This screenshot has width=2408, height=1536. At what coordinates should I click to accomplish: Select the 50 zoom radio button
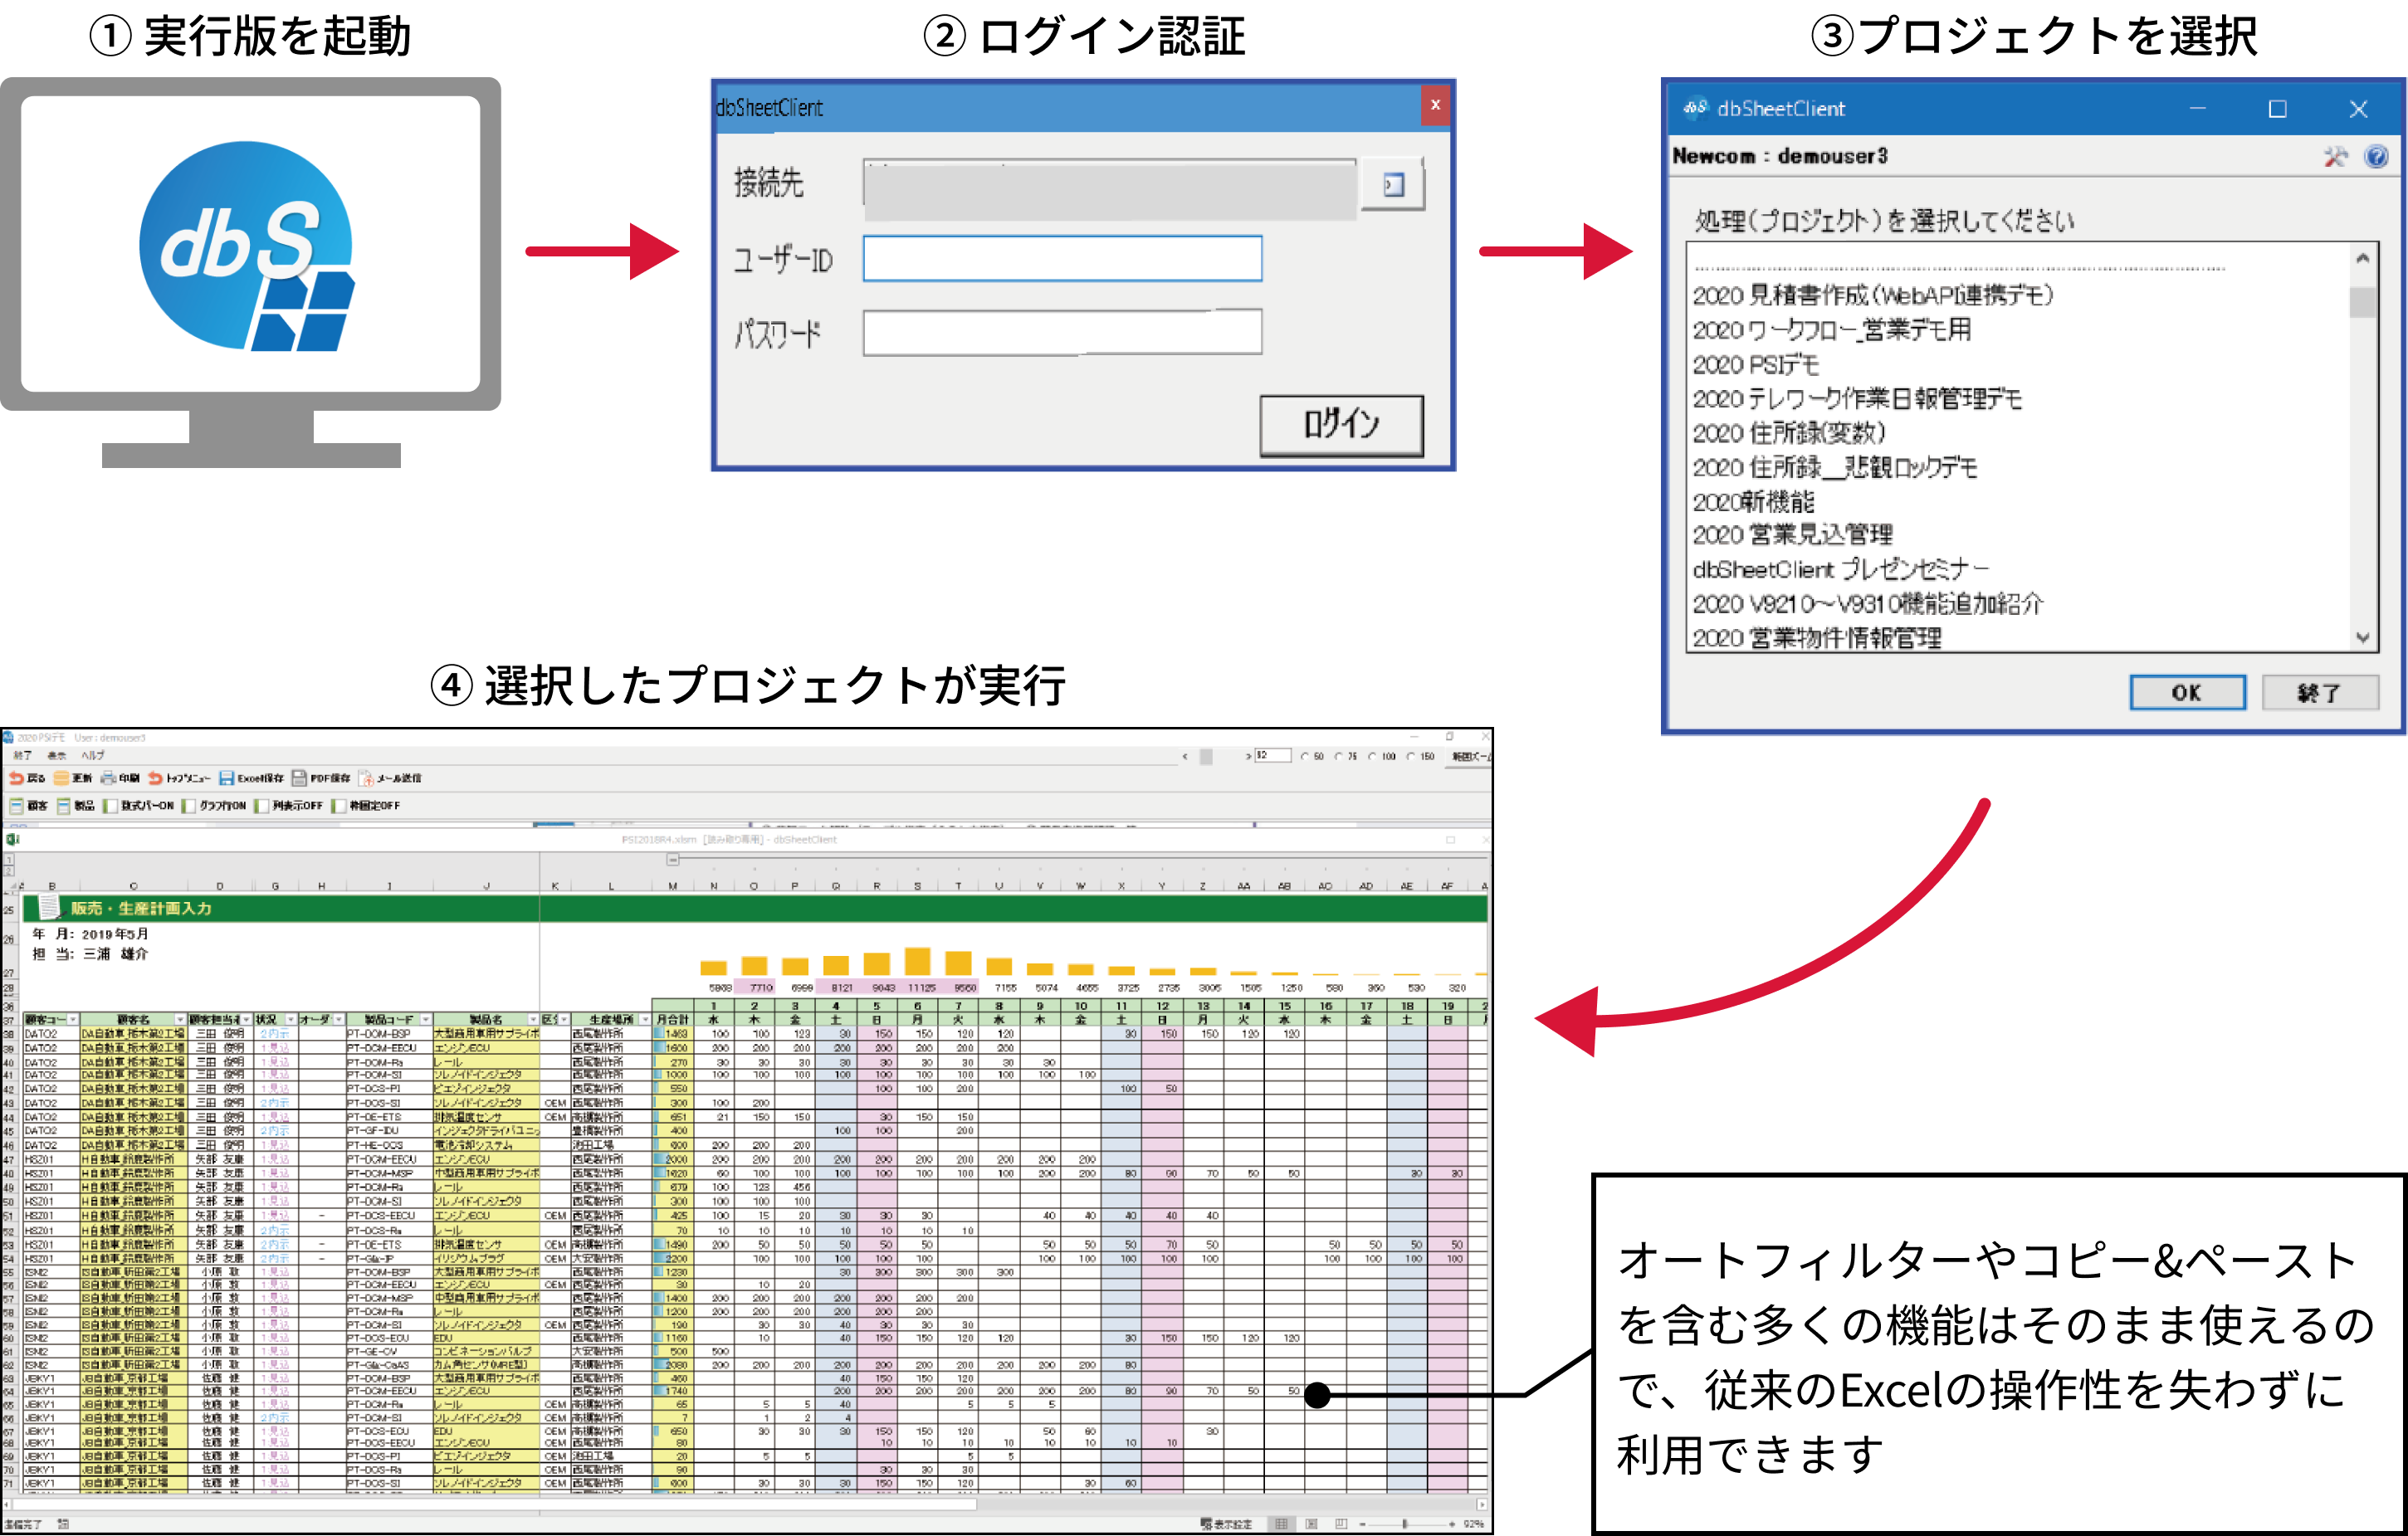[x=1305, y=757]
